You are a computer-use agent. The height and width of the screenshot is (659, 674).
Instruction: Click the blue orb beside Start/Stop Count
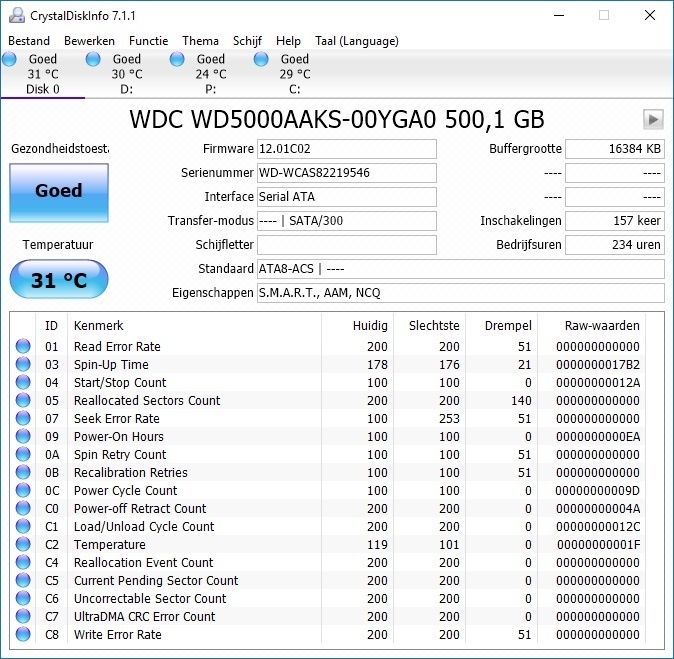point(23,382)
